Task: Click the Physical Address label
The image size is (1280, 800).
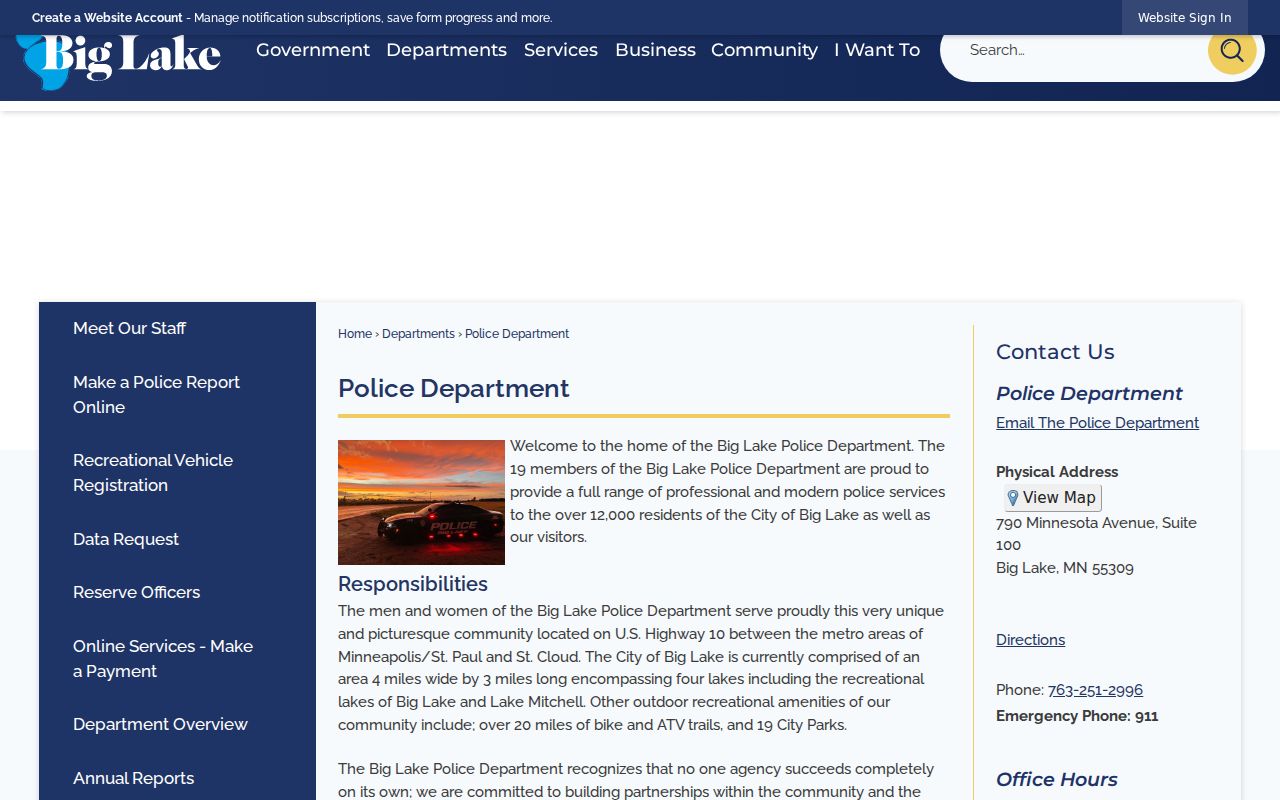Action: pyautogui.click(x=1057, y=472)
